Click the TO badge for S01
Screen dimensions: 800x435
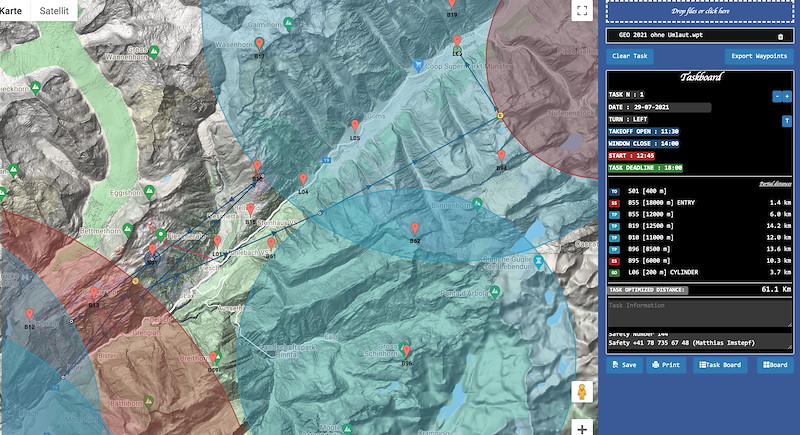(614, 192)
